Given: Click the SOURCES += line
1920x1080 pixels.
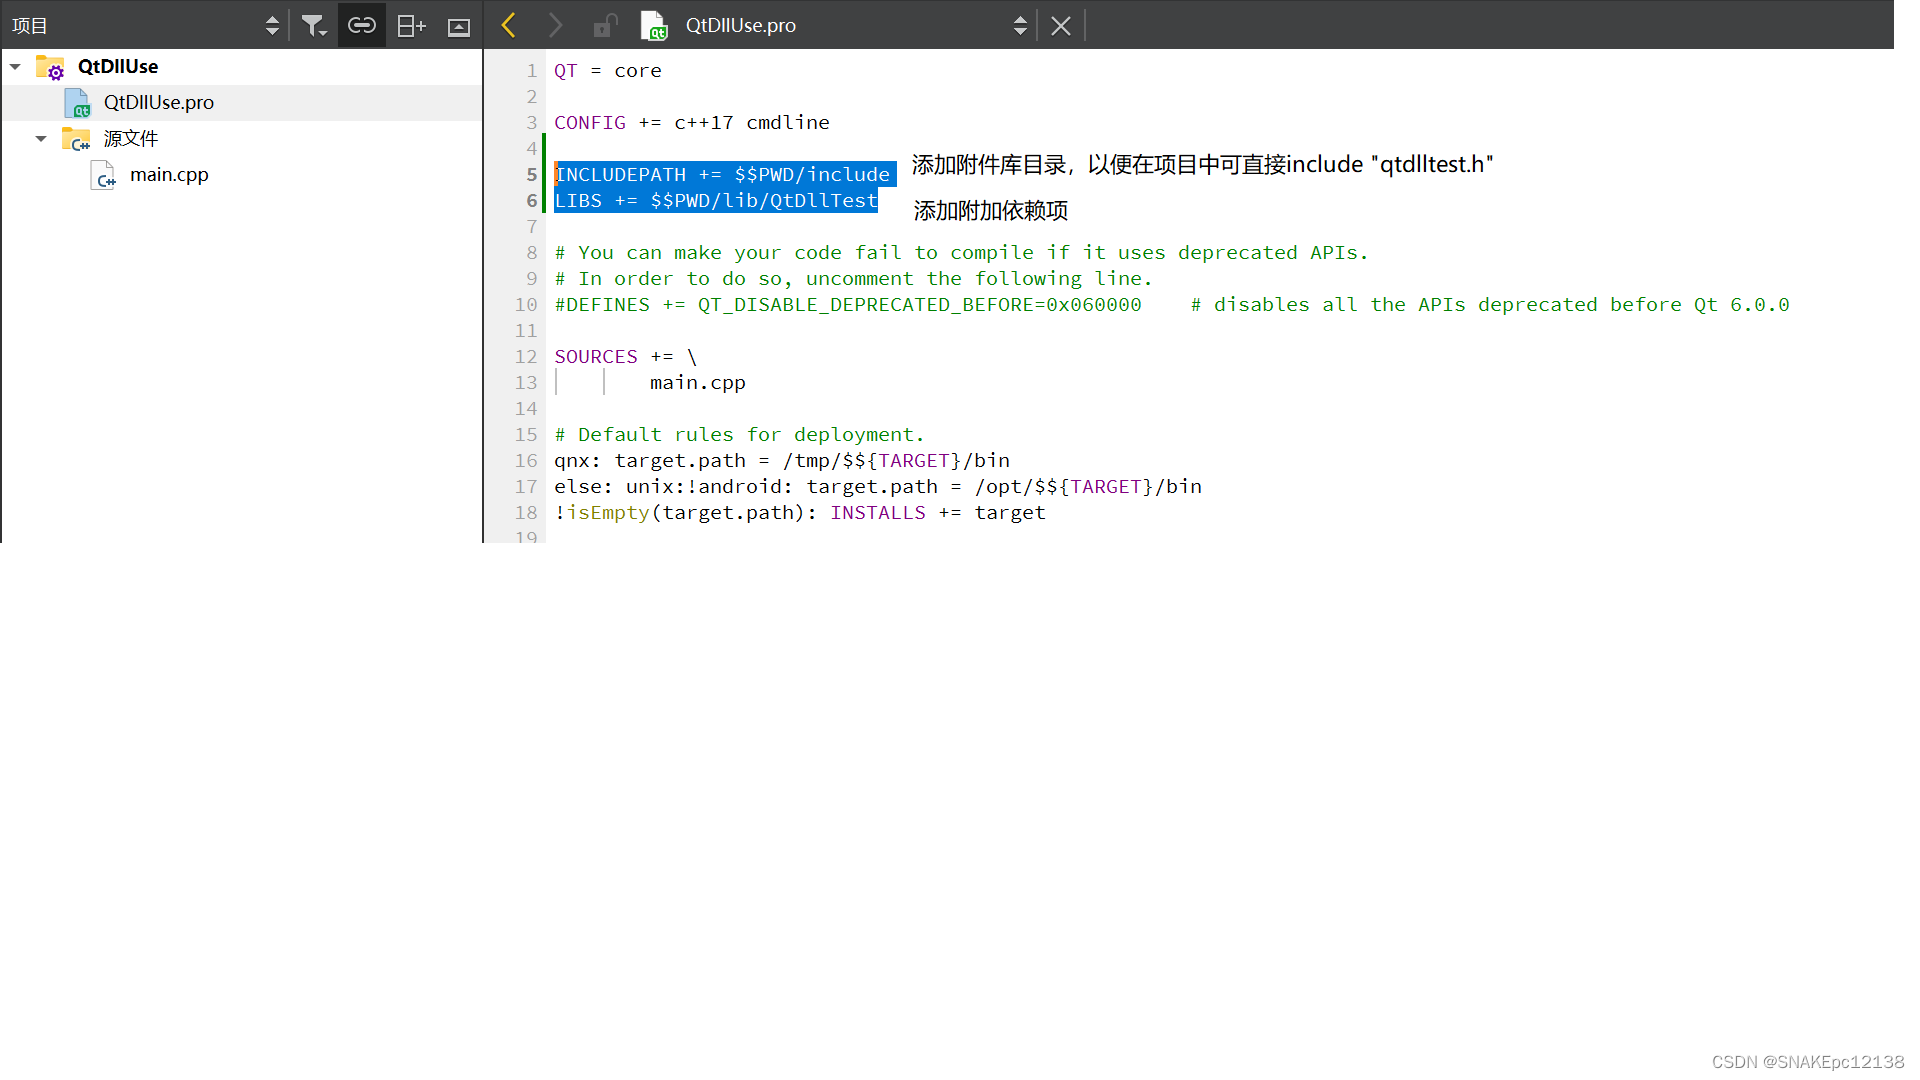Looking at the screenshot, I should coord(626,356).
